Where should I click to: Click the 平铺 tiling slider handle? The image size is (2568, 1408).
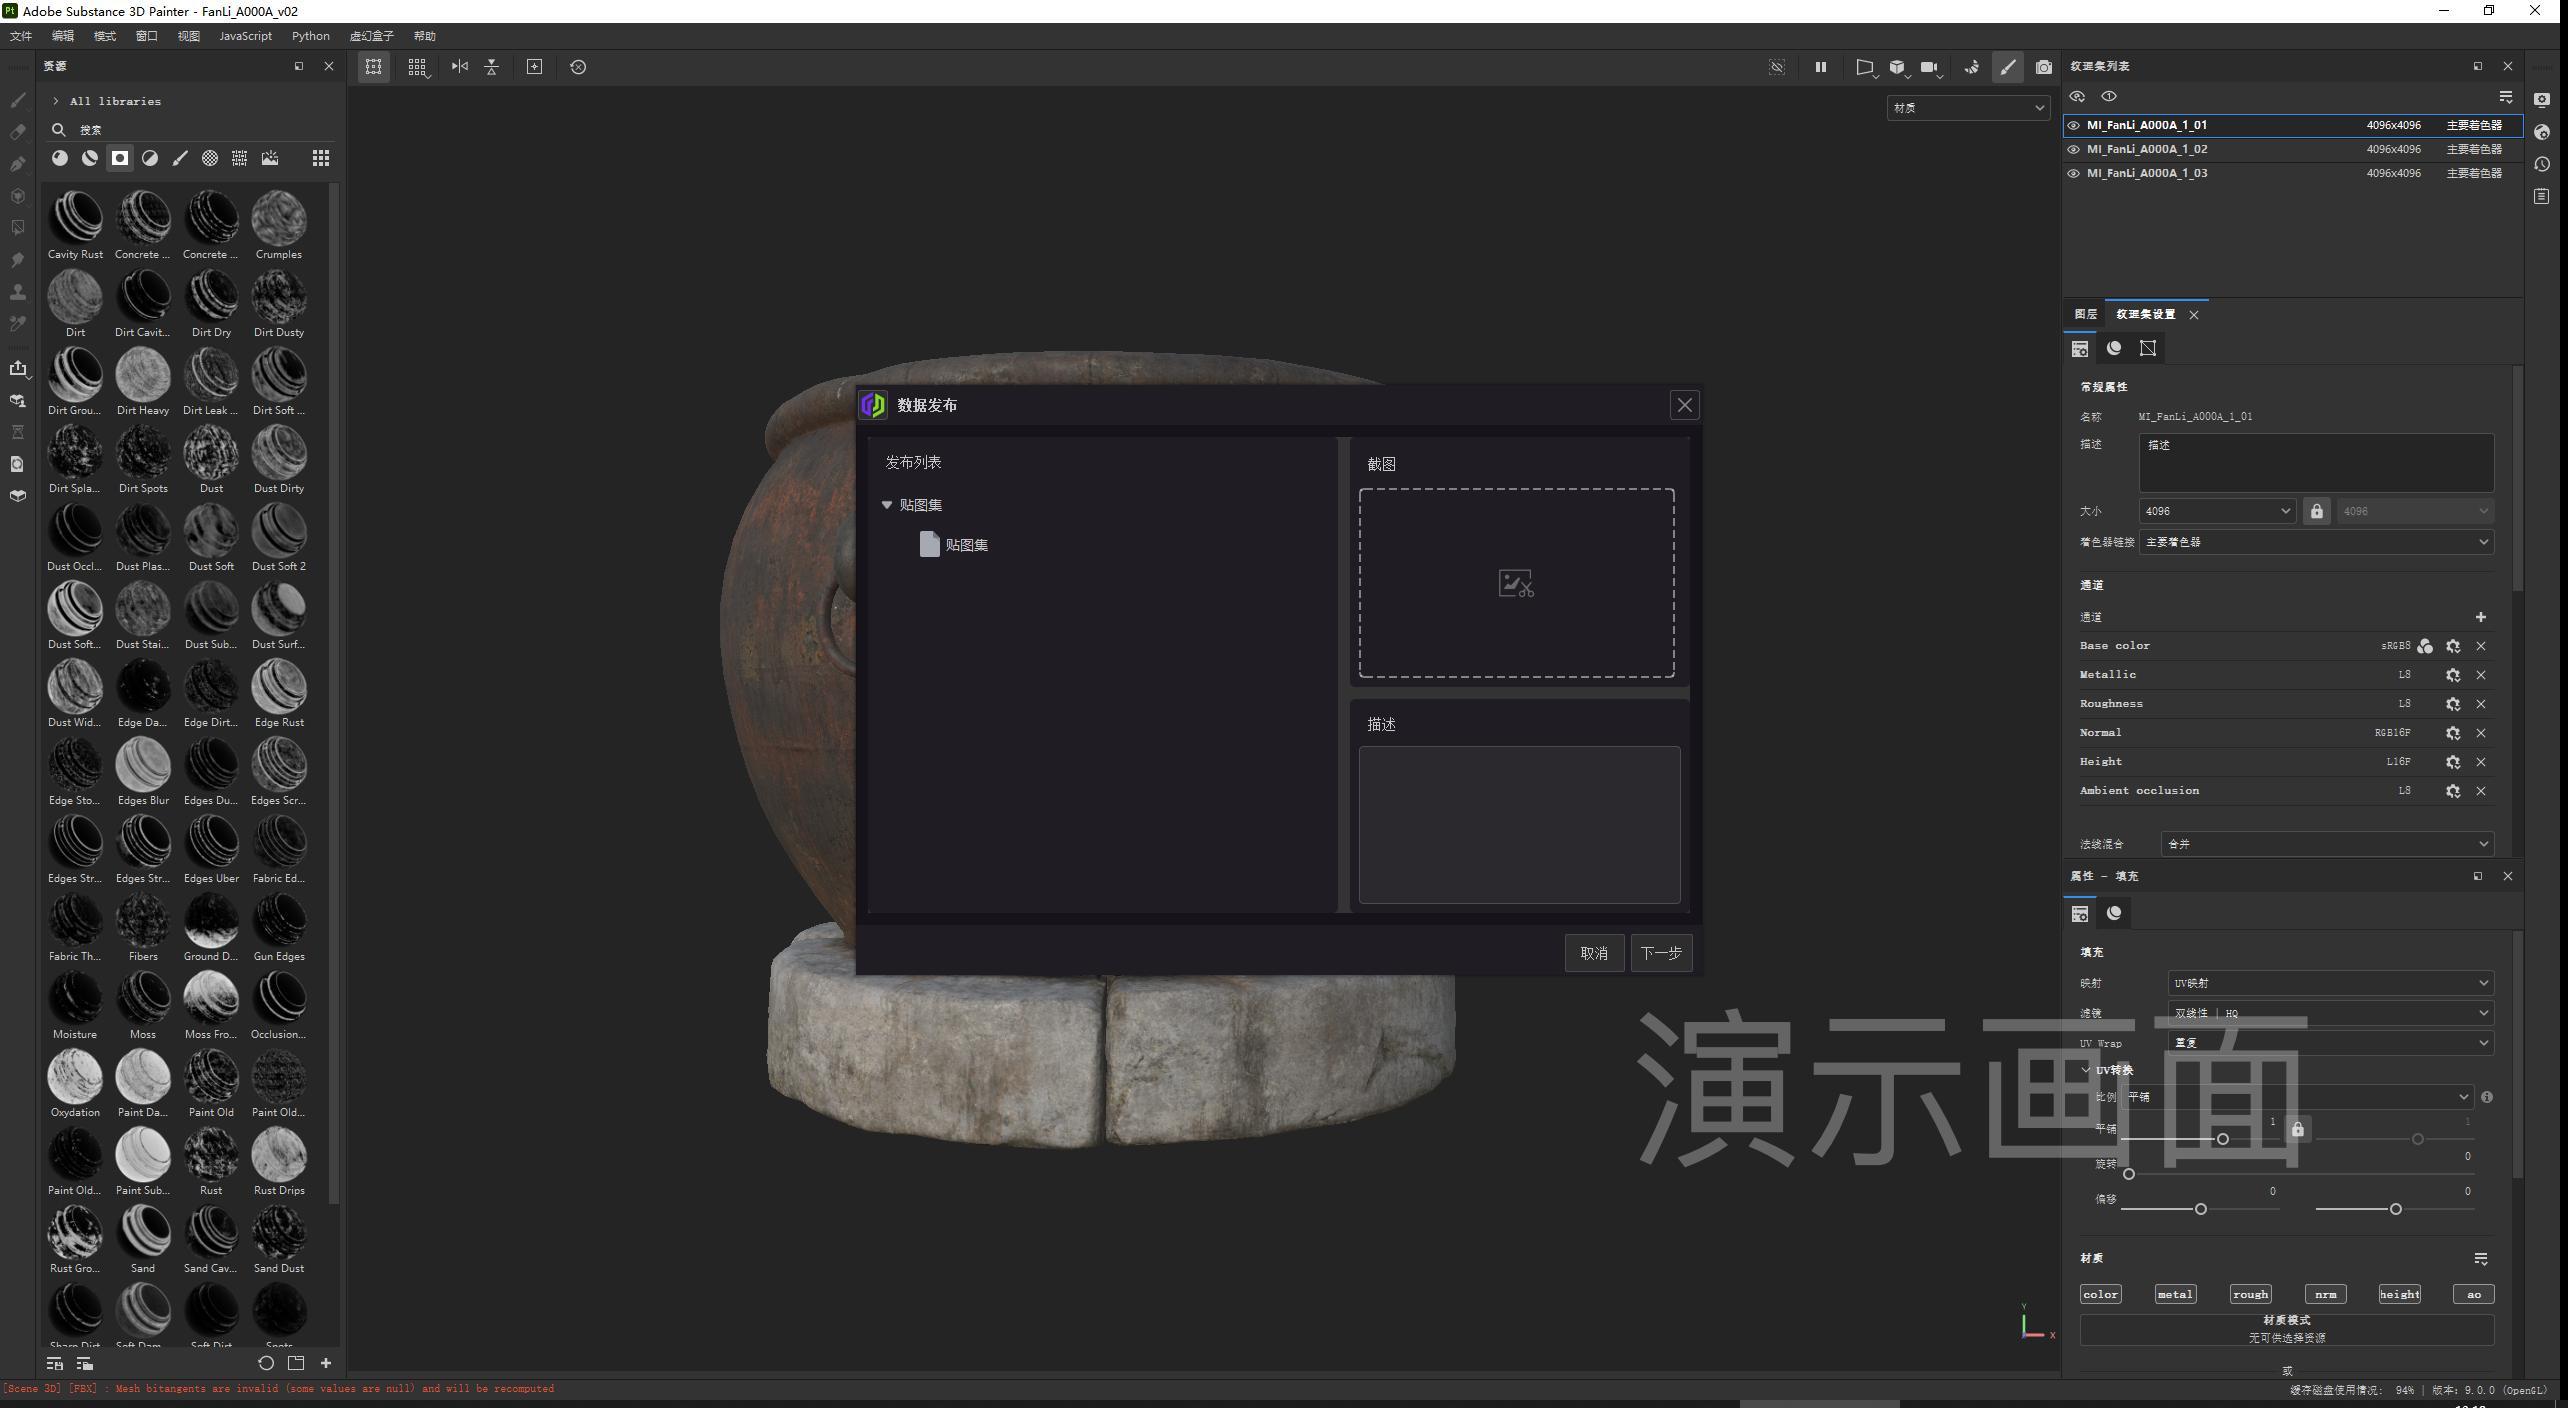click(x=2222, y=1139)
